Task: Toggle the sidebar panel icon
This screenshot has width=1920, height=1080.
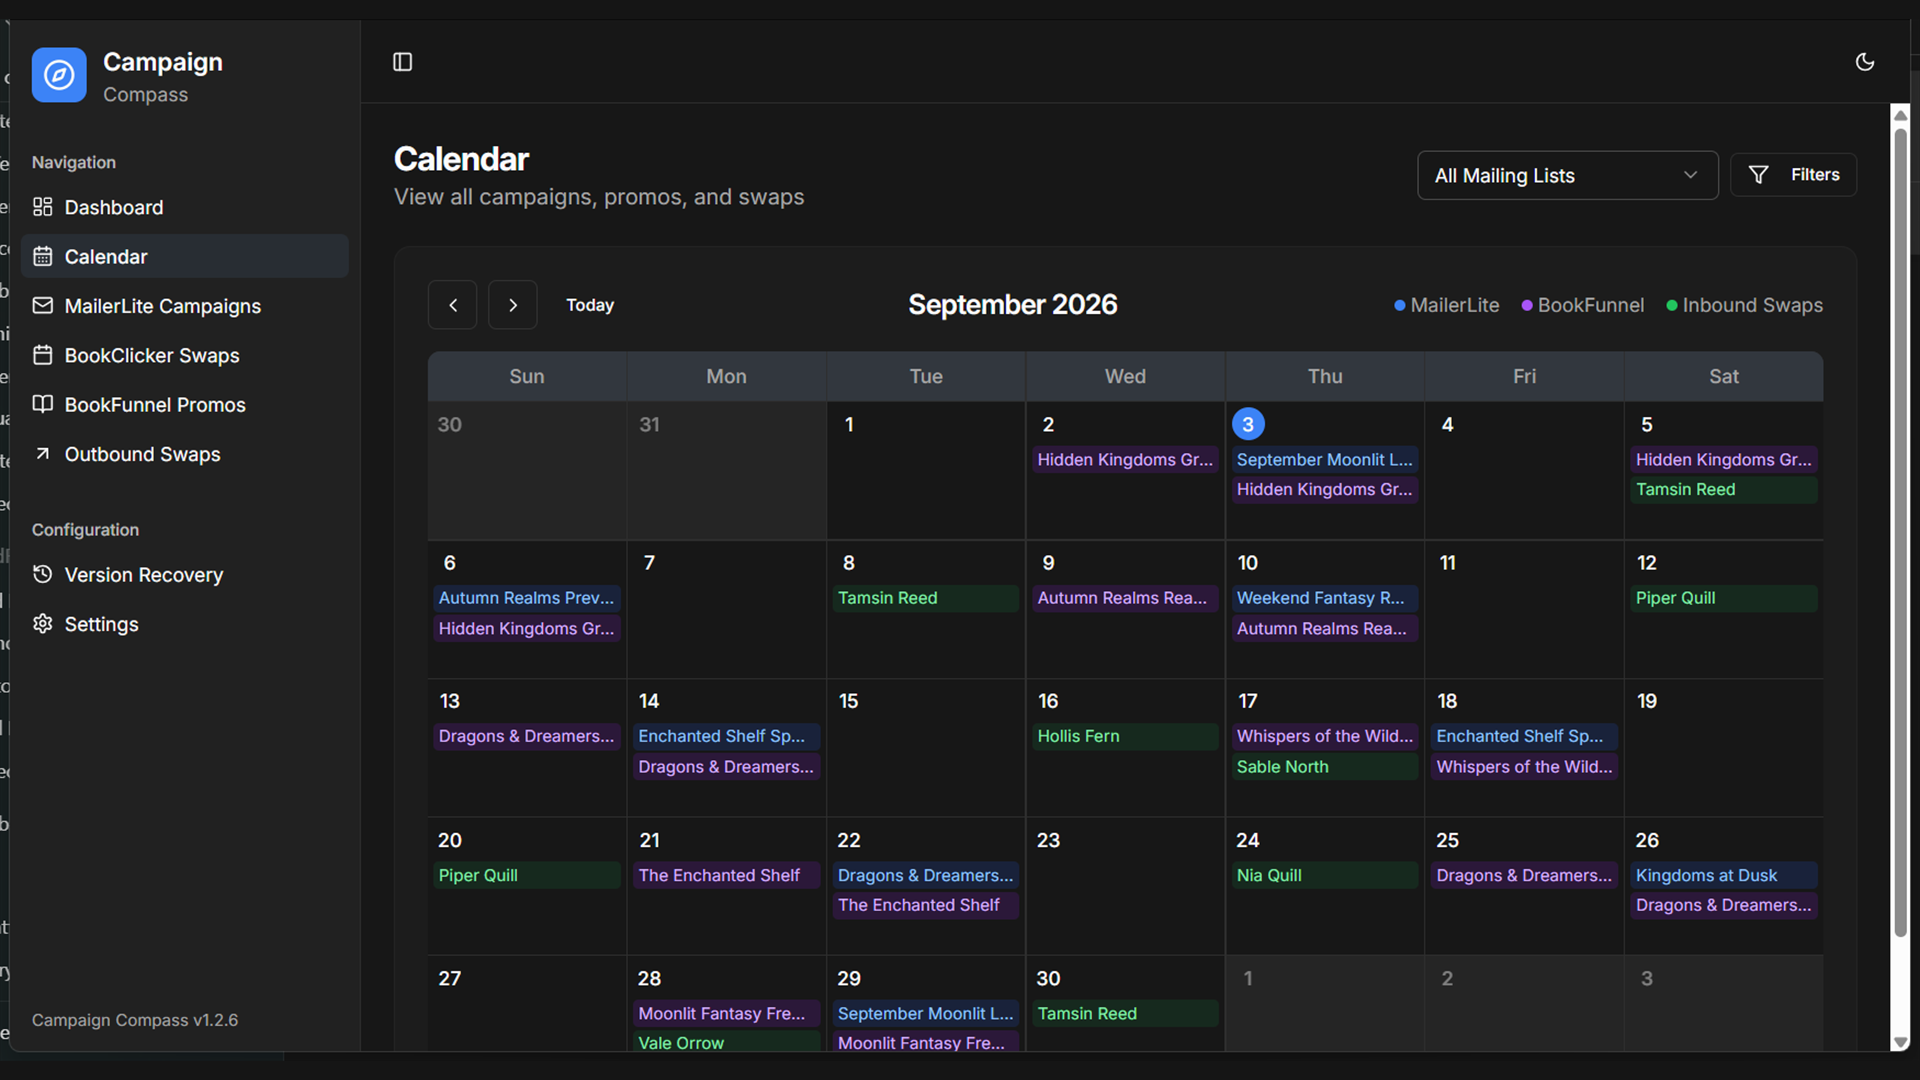Action: (403, 62)
